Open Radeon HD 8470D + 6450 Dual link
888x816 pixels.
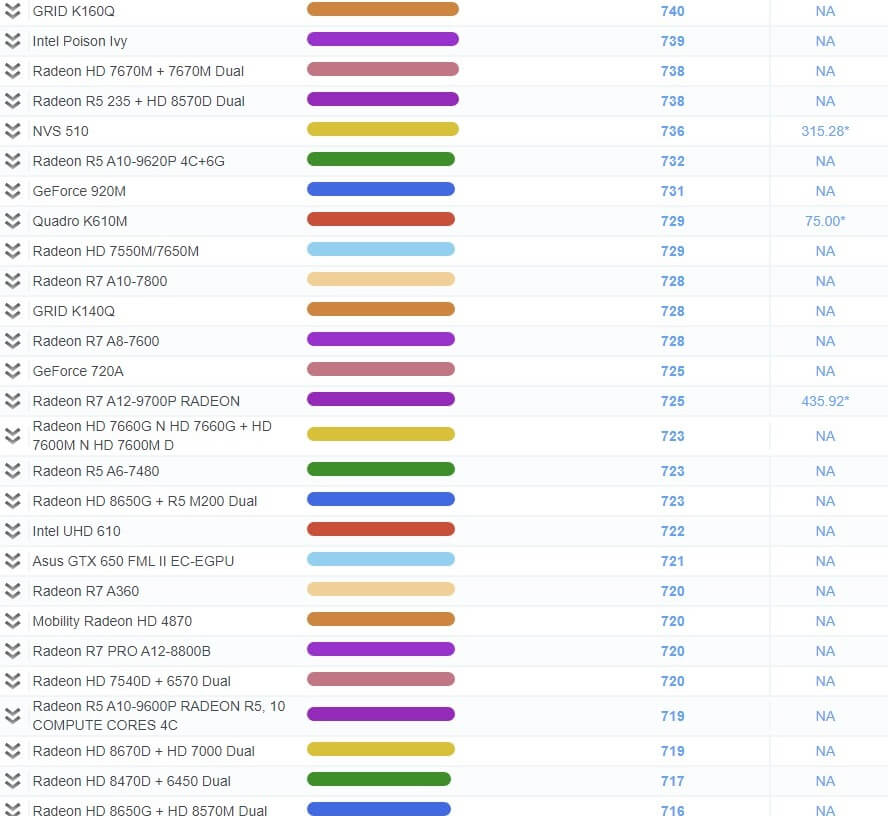(131, 781)
